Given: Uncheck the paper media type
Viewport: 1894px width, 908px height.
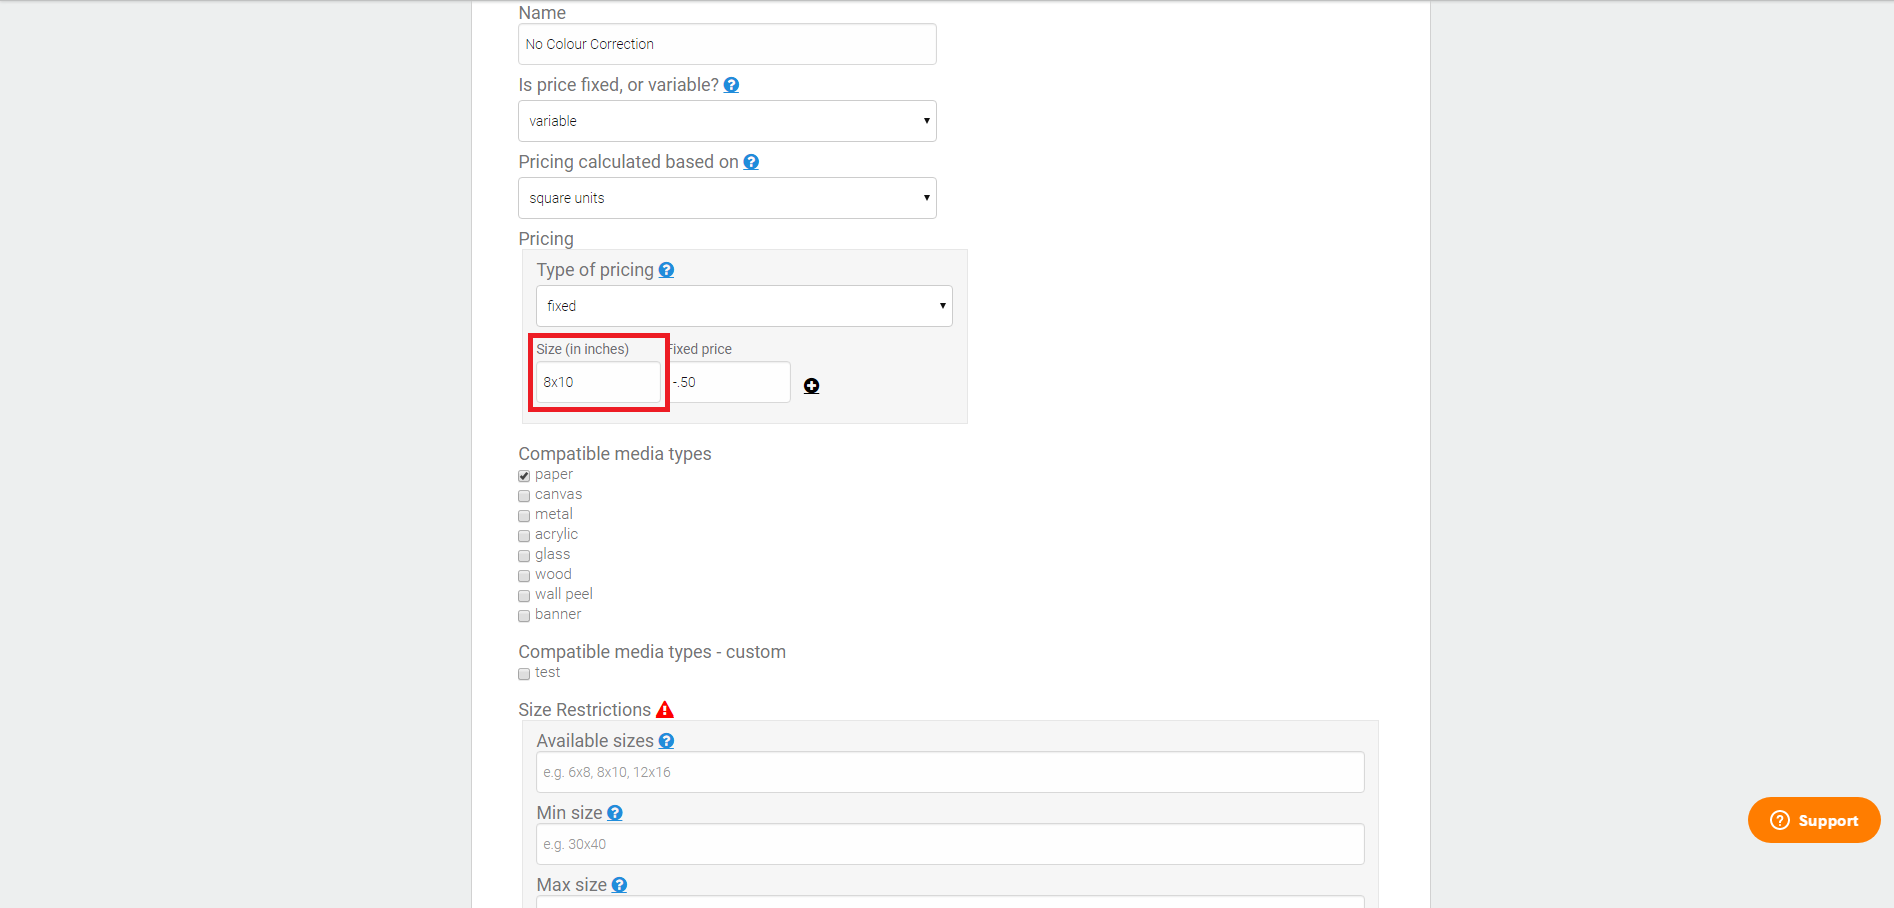Looking at the screenshot, I should click(524, 476).
